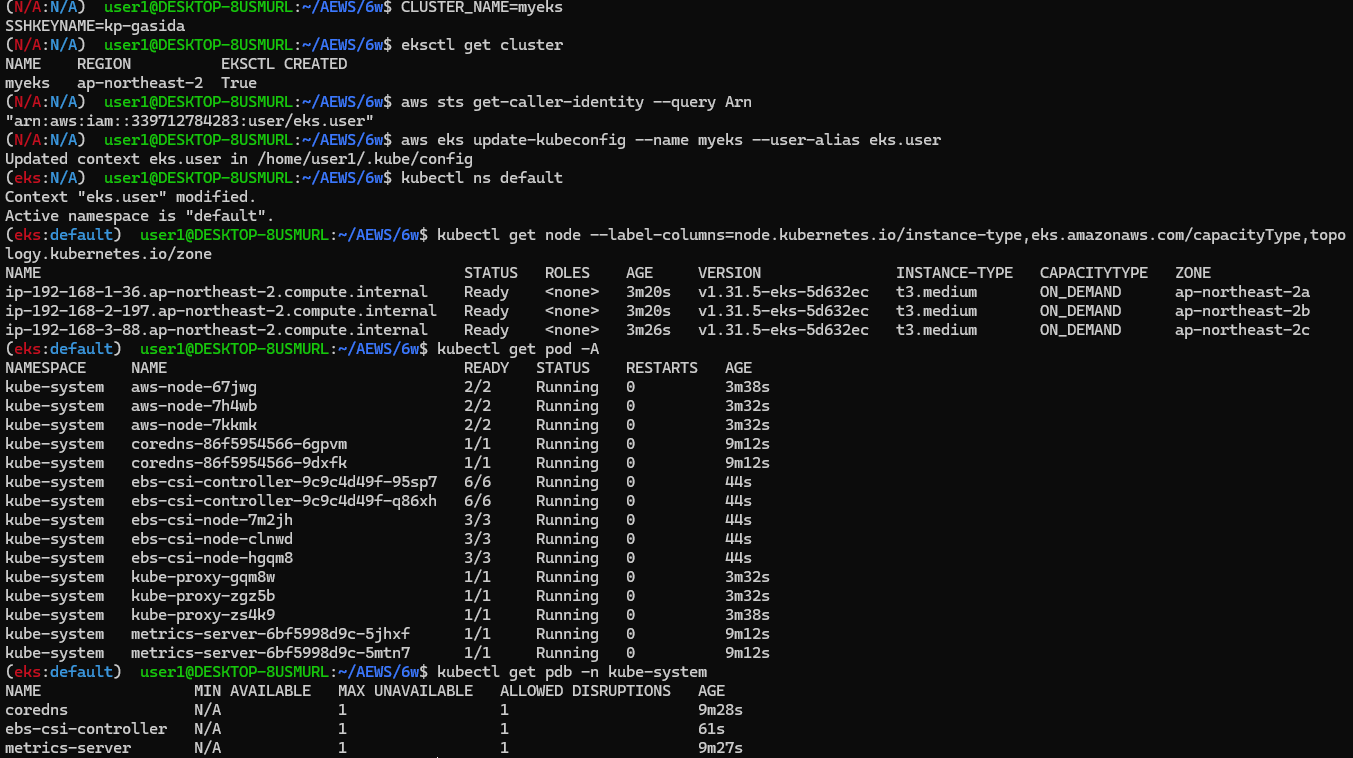The height and width of the screenshot is (758, 1353).
Task: Click the MIN AVAILABLE column header
Action: [x=252, y=691]
